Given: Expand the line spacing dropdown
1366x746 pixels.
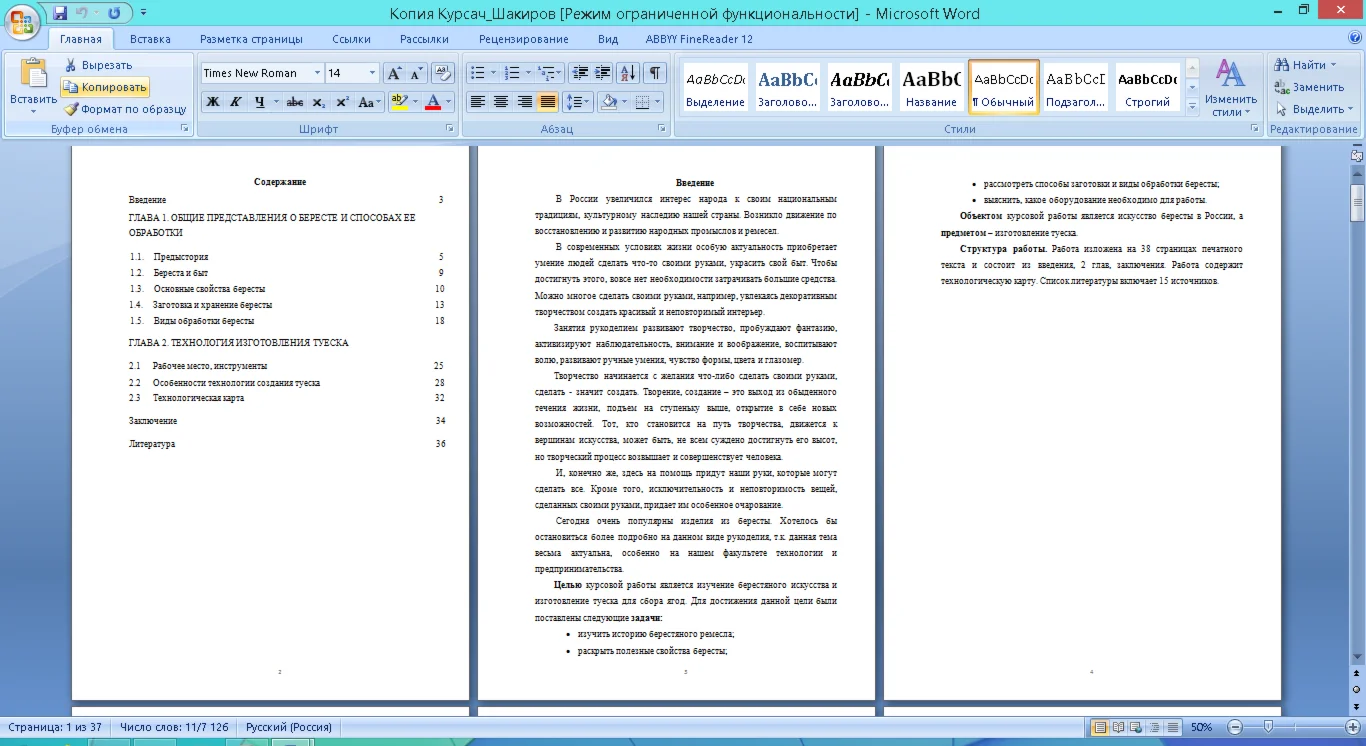Looking at the screenshot, I should [x=586, y=102].
